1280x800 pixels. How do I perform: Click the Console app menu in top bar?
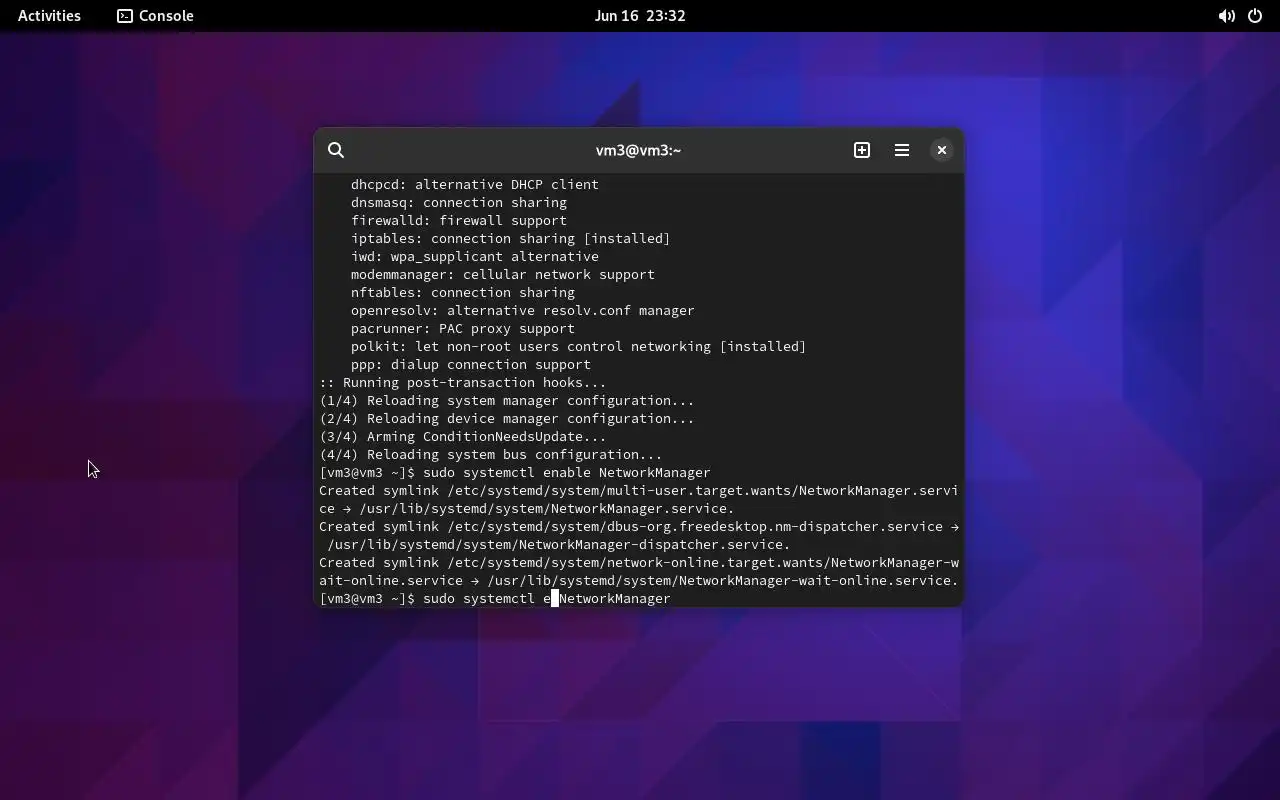(x=156, y=16)
